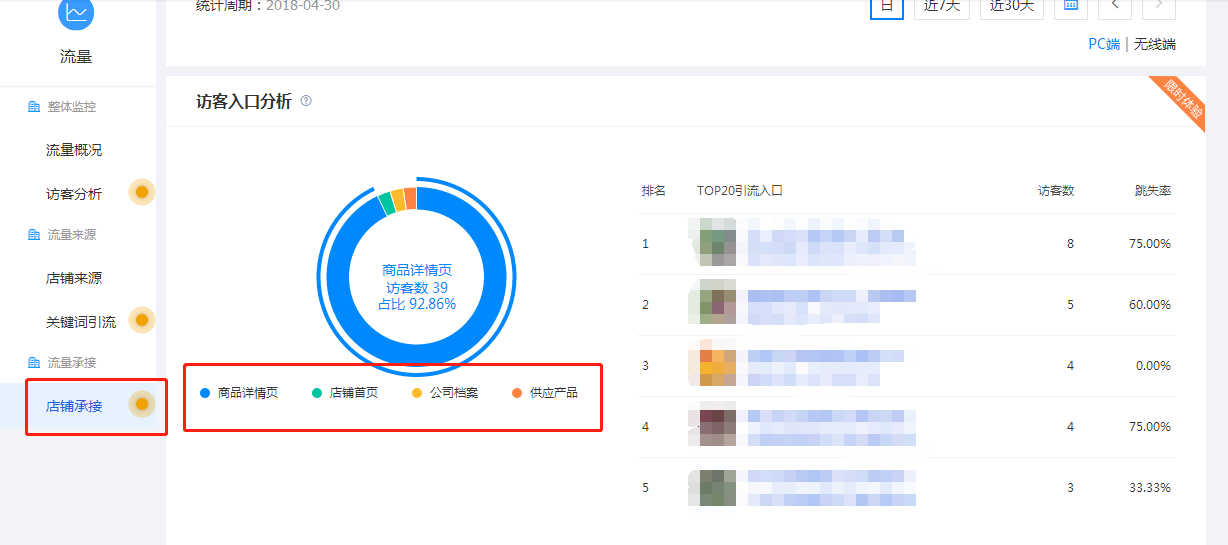Screen dimensions: 1228x545
Task: Select the 近30天 period button
Action: coord(1011,6)
